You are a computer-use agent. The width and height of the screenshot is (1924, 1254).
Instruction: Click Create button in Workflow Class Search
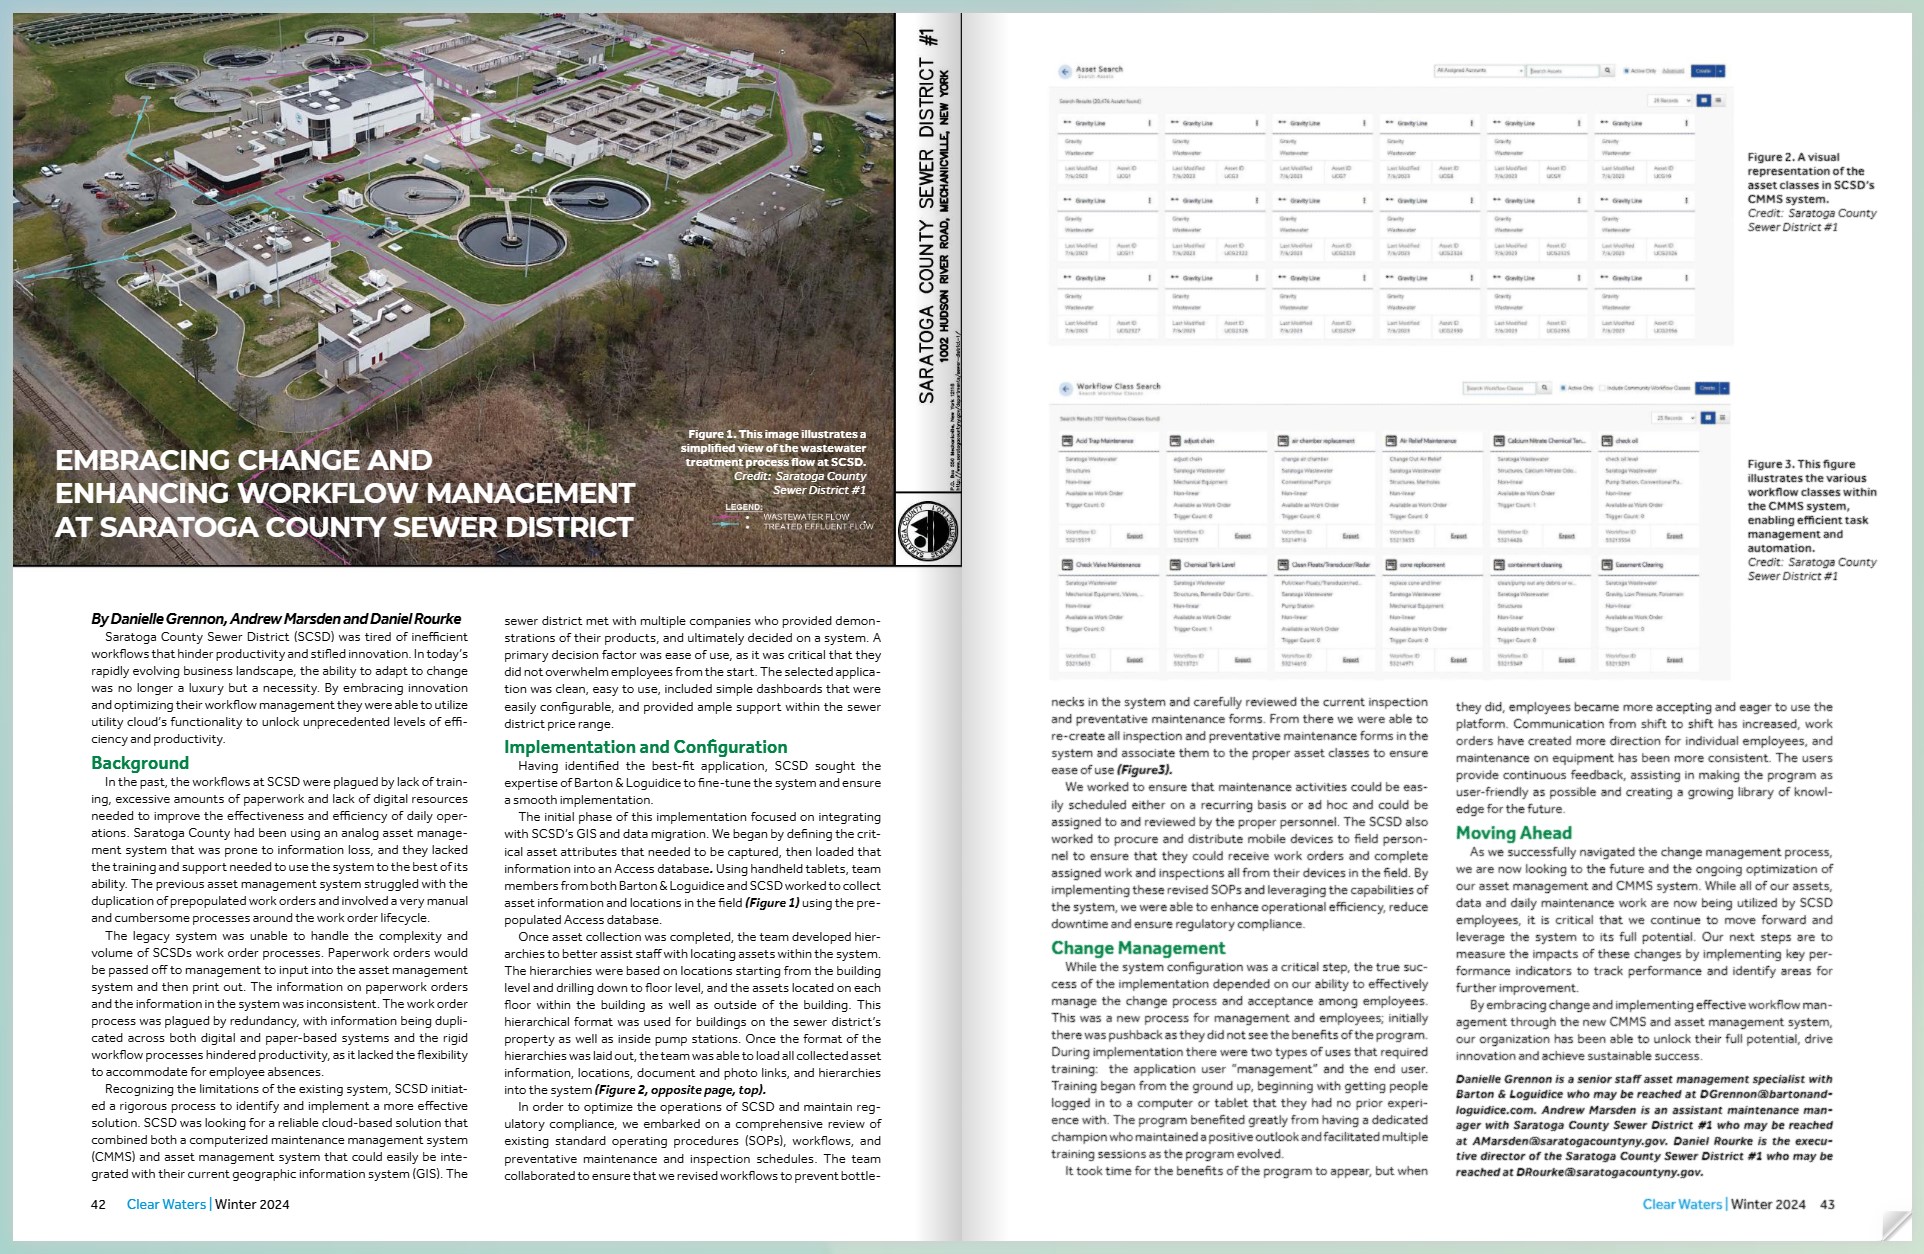1707,388
